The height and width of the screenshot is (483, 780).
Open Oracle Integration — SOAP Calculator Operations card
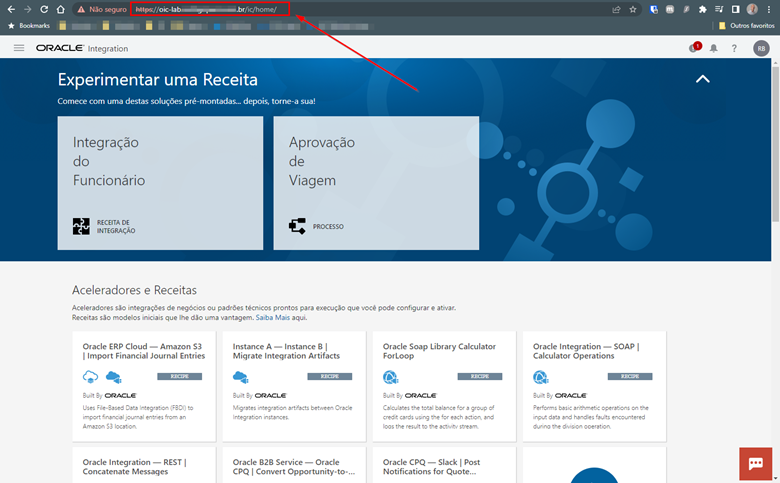pyautogui.click(x=594, y=386)
